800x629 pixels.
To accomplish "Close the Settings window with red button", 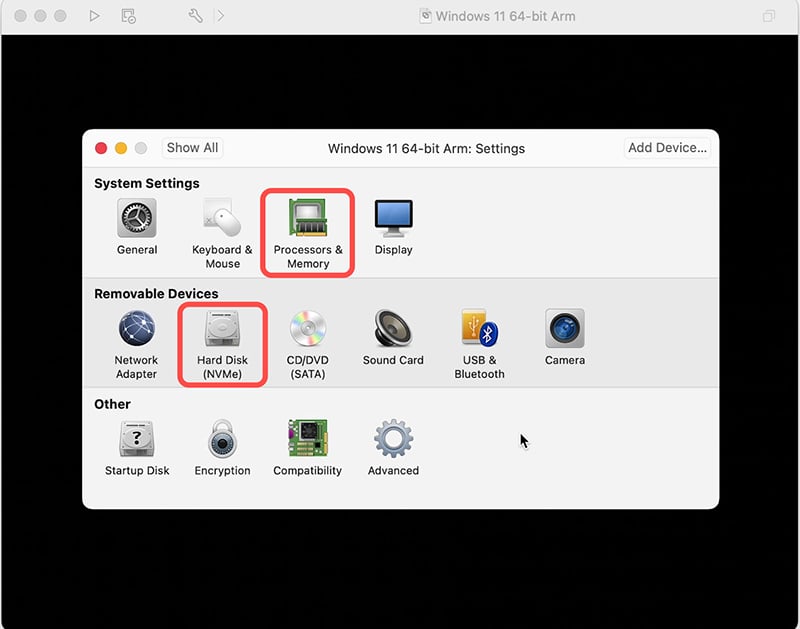I will point(101,148).
